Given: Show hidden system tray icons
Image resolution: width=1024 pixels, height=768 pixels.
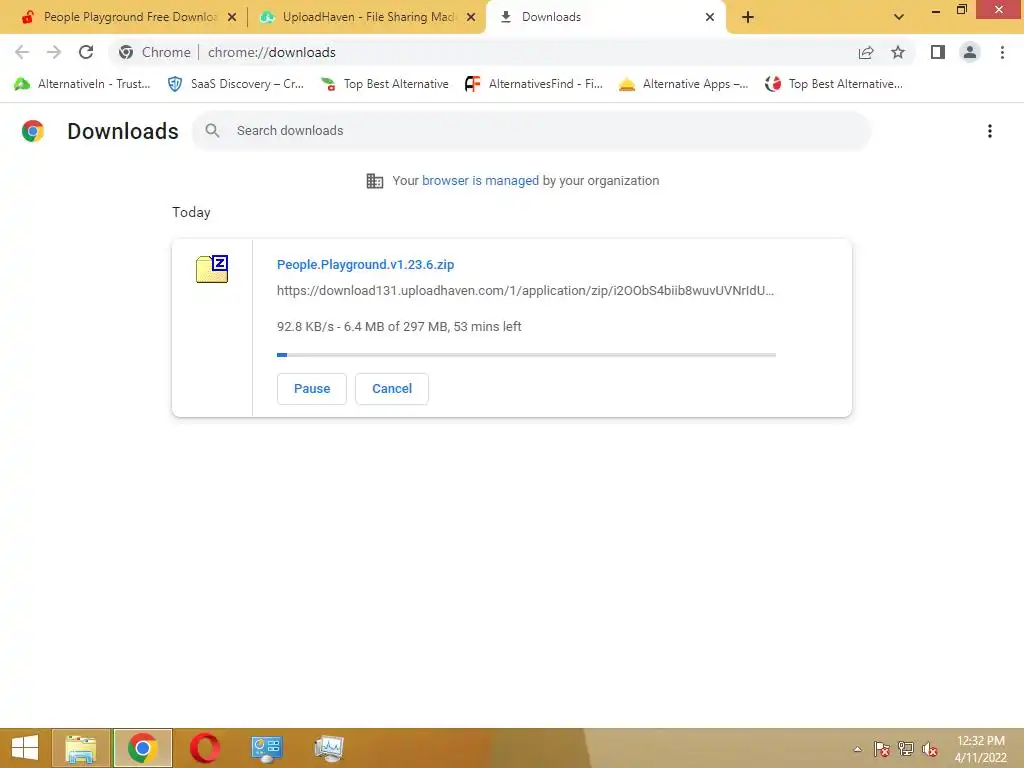Looking at the screenshot, I should point(857,749).
